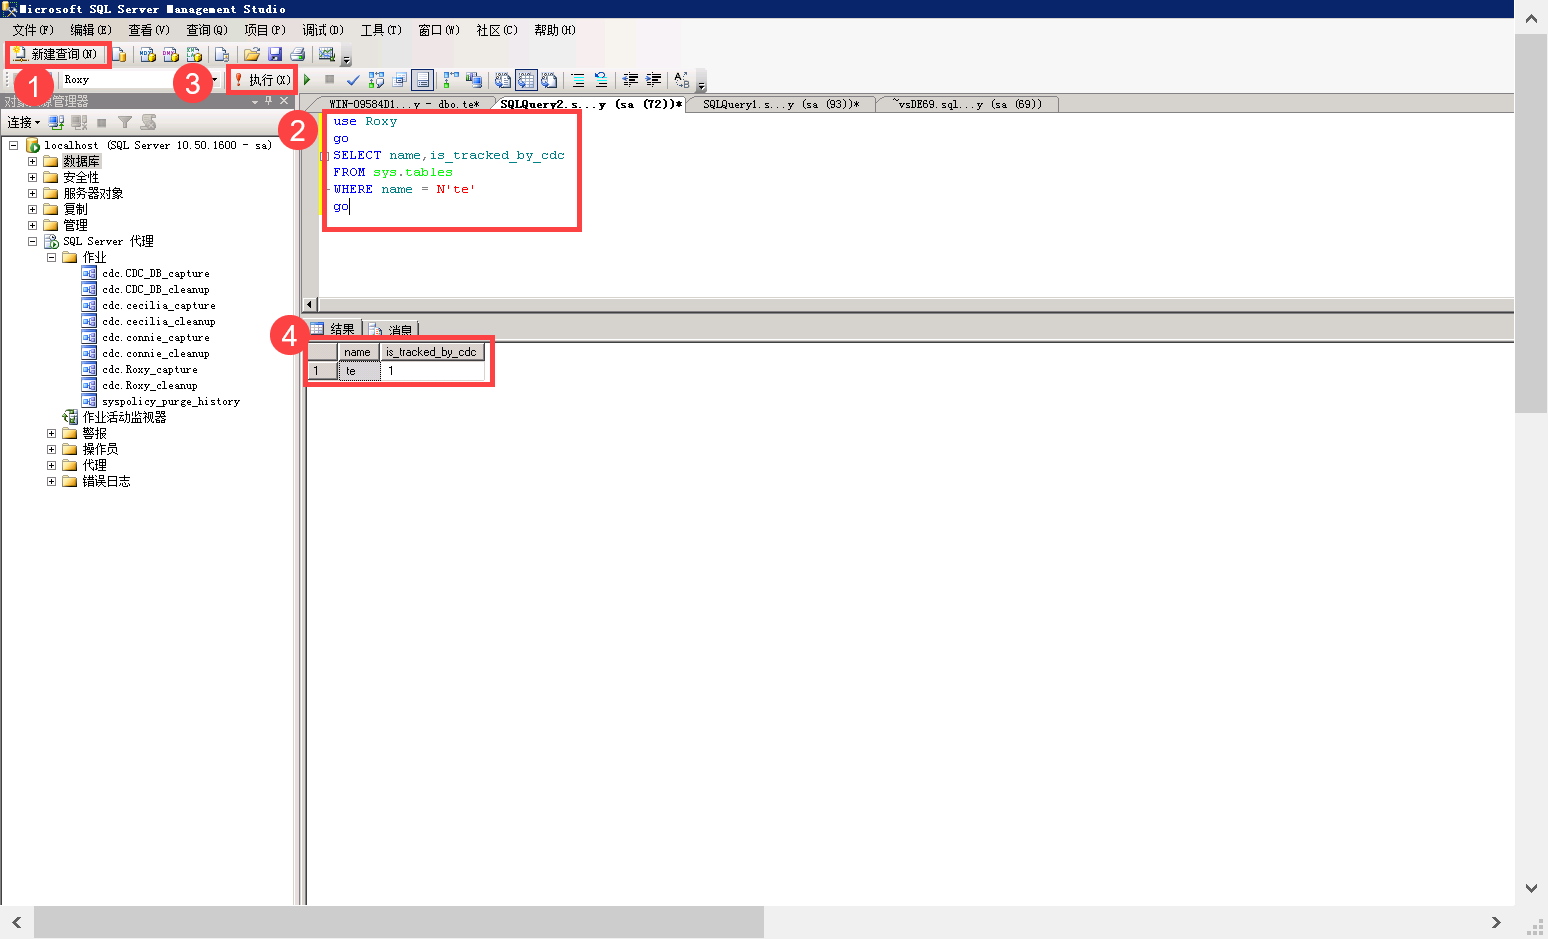This screenshot has height=939, width=1548.
Task: Open the 查询(Q) menu
Action: [x=207, y=30]
